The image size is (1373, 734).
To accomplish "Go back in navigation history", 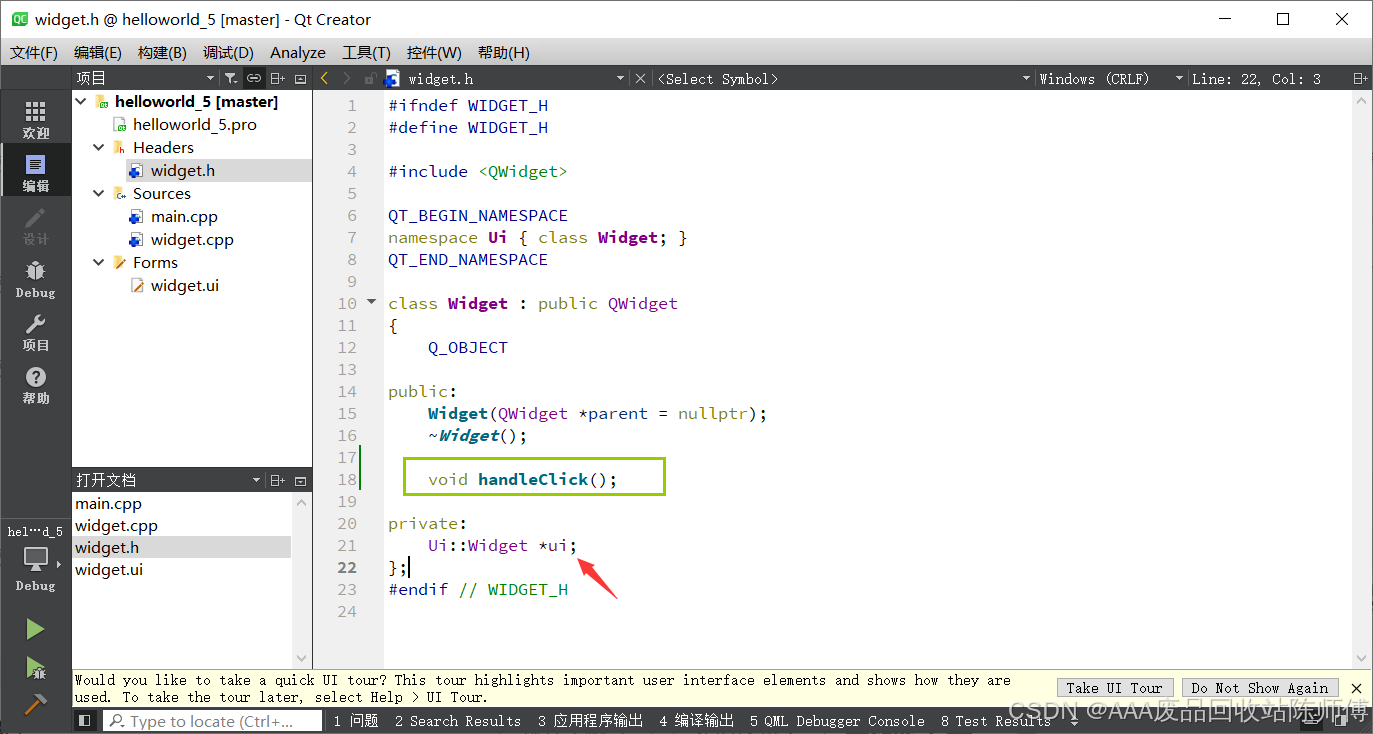I will pyautogui.click(x=324, y=78).
